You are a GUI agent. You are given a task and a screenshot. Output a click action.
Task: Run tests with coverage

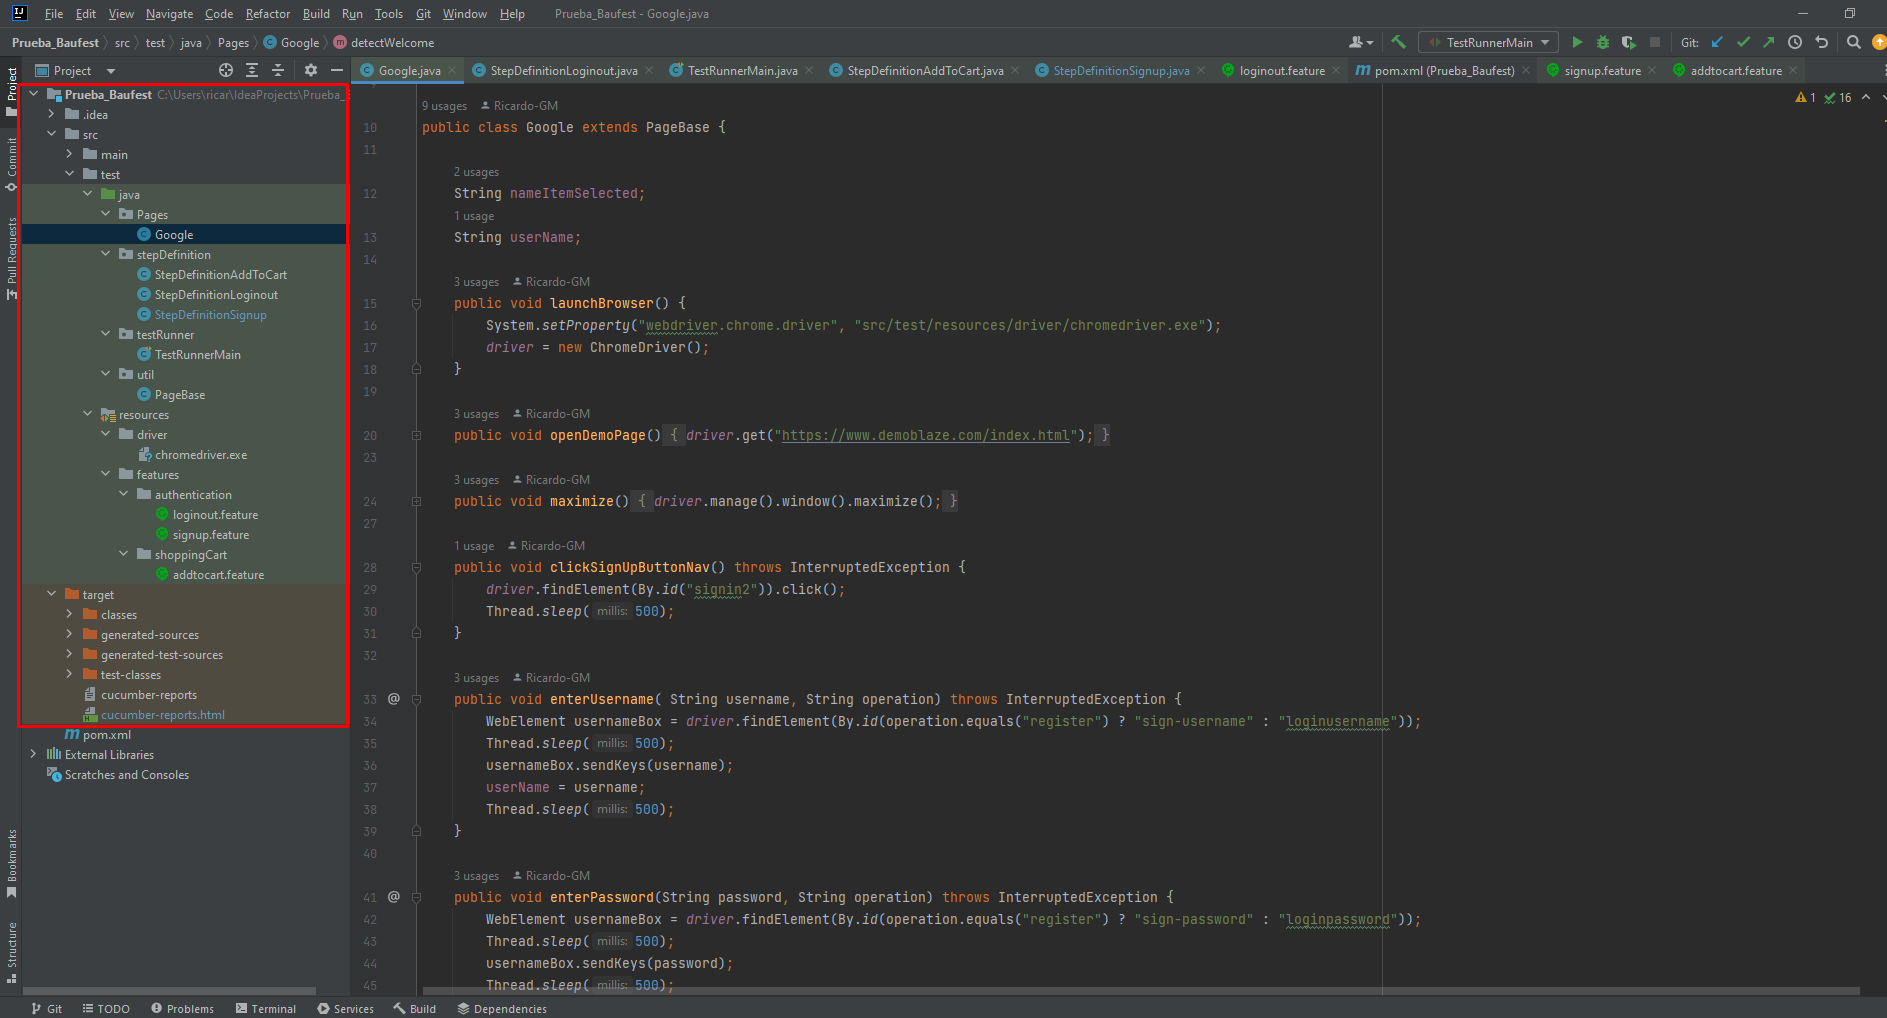1627,42
